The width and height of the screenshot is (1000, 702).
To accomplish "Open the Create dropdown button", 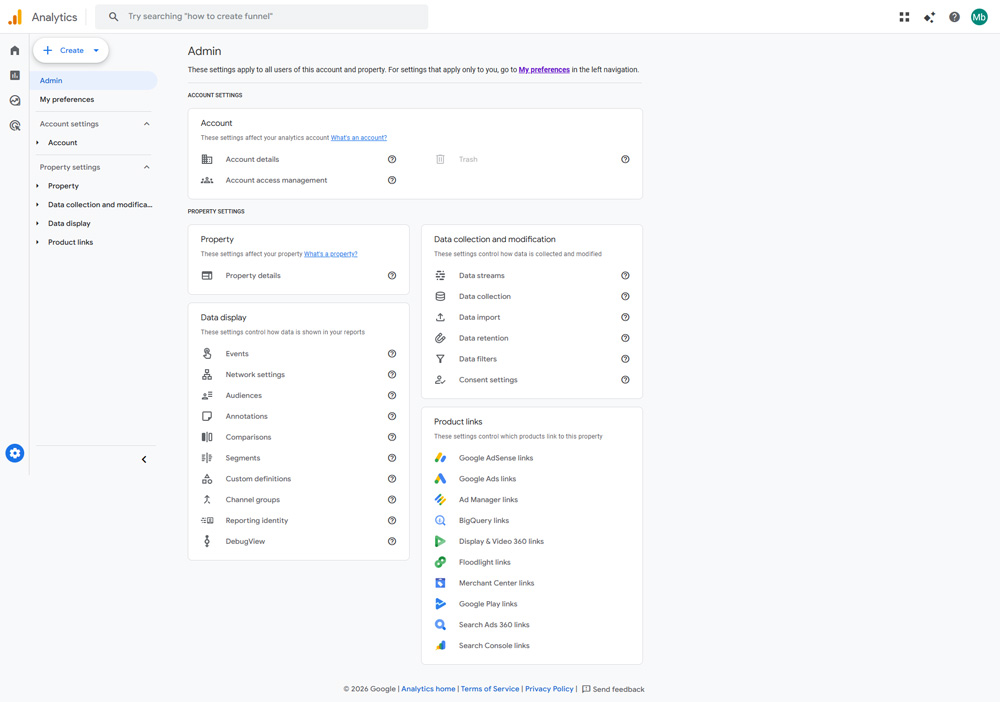I will (x=71, y=50).
